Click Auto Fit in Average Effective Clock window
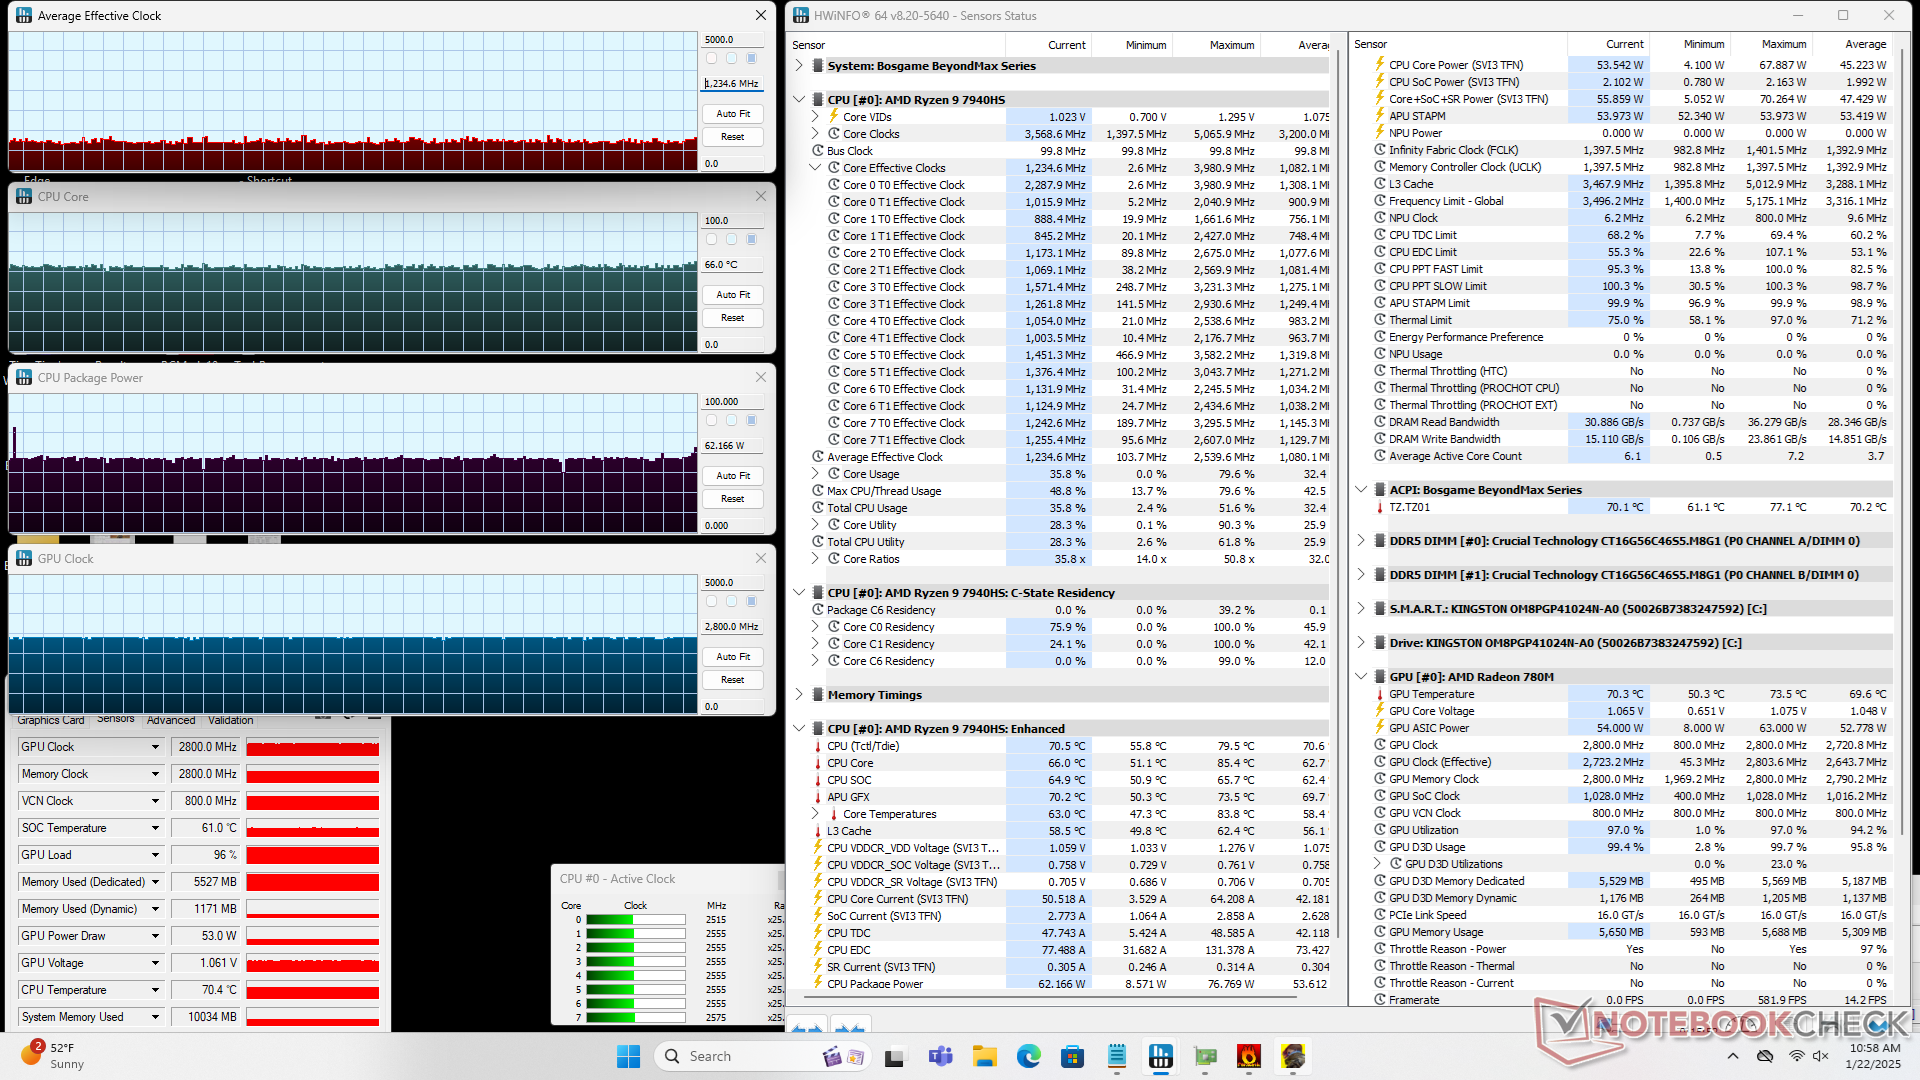The width and height of the screenshot is (1920, 1080). coord(733,114)
